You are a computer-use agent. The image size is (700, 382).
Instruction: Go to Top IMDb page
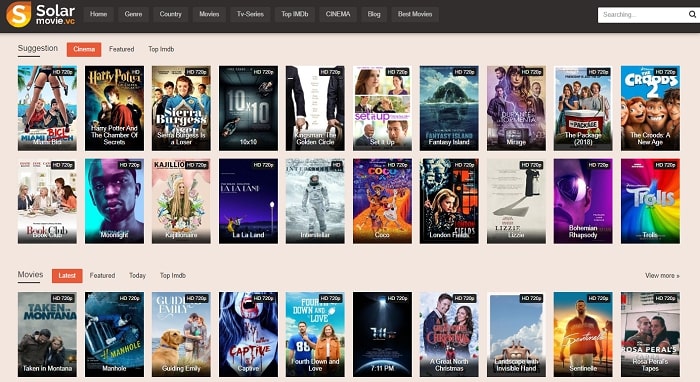point(295,14)
